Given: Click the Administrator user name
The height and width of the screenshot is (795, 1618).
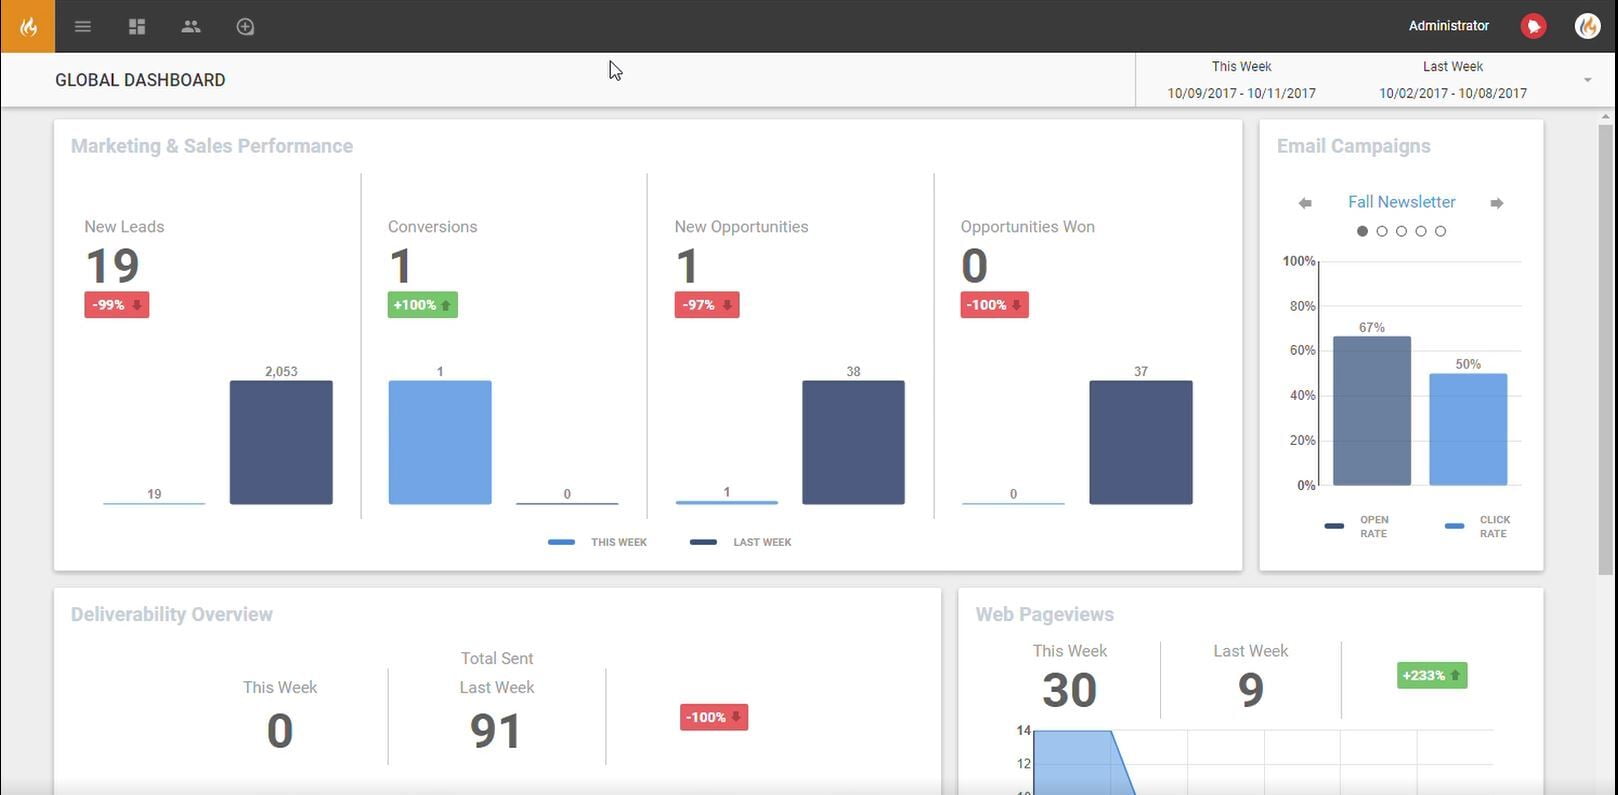Looking at the screenshot, I should tap(1449, 26).
